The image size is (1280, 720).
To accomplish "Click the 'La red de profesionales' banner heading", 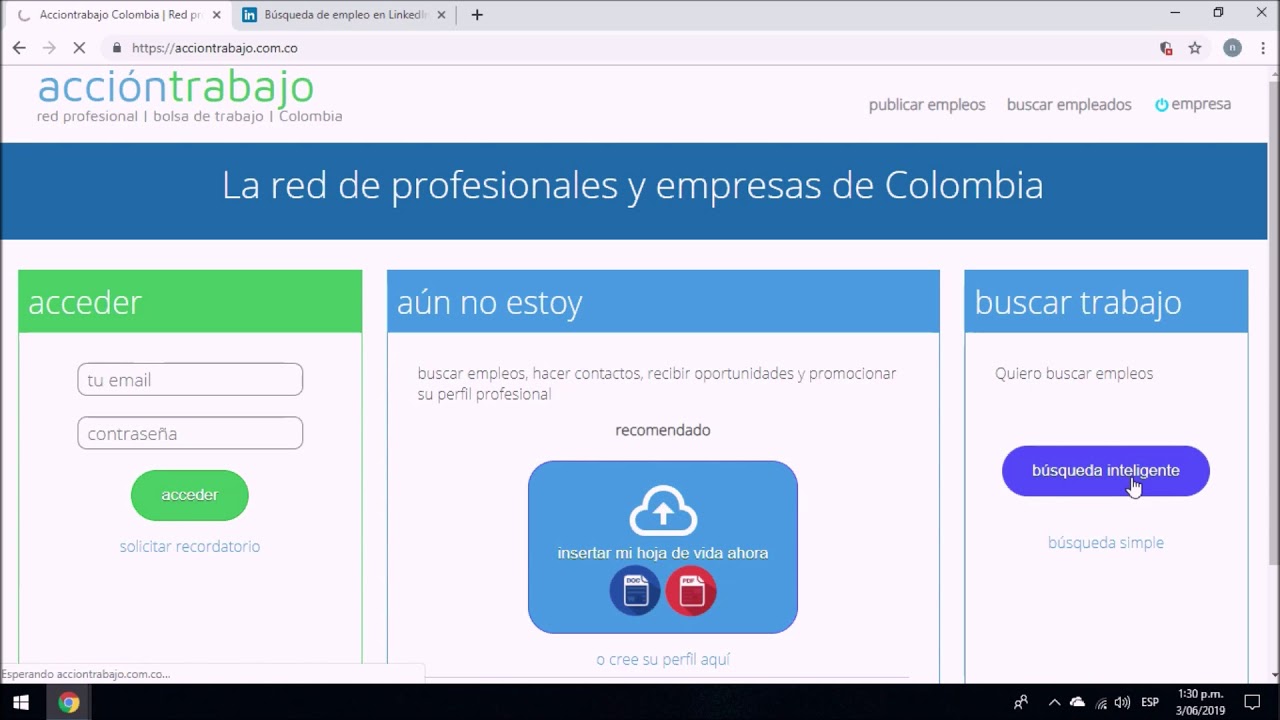I will pos(633,185).
